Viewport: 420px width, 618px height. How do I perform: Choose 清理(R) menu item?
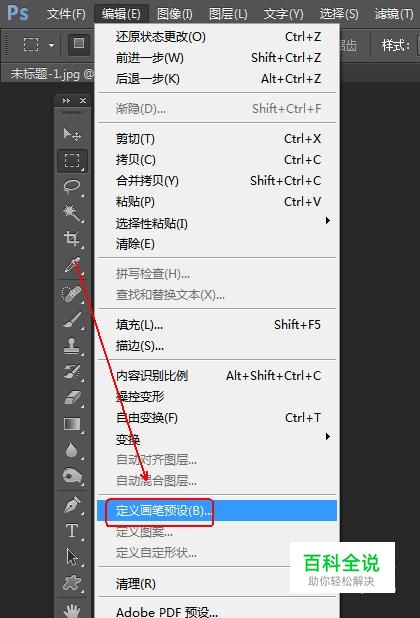tap(217, 583)
